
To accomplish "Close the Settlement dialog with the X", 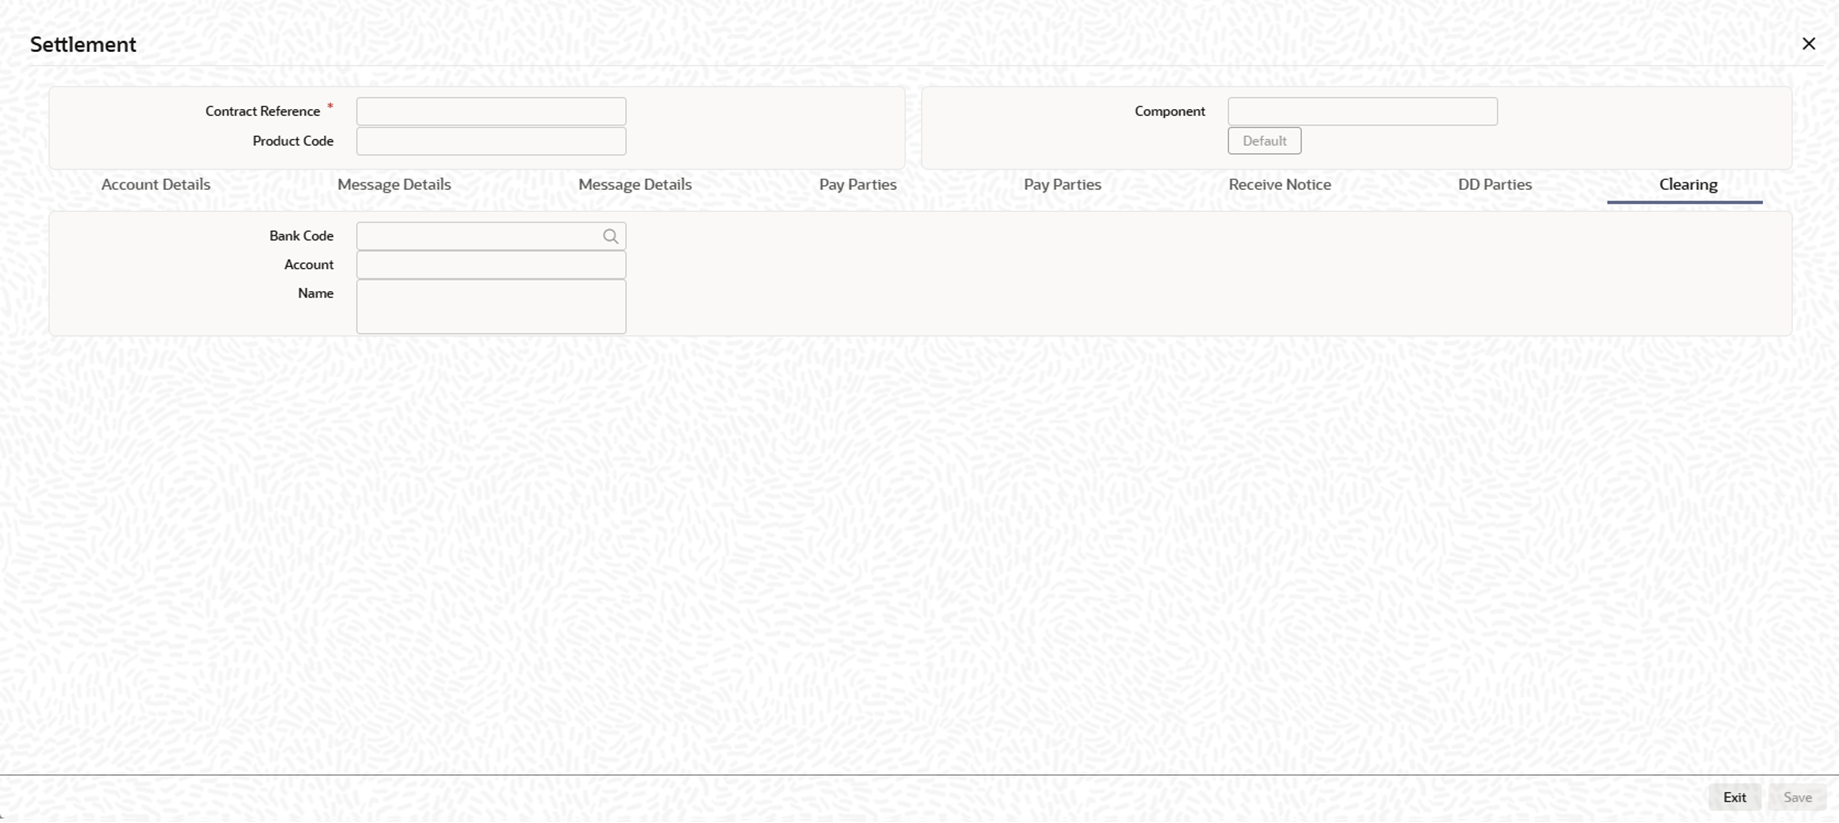I will click(x=1808, y=44).
